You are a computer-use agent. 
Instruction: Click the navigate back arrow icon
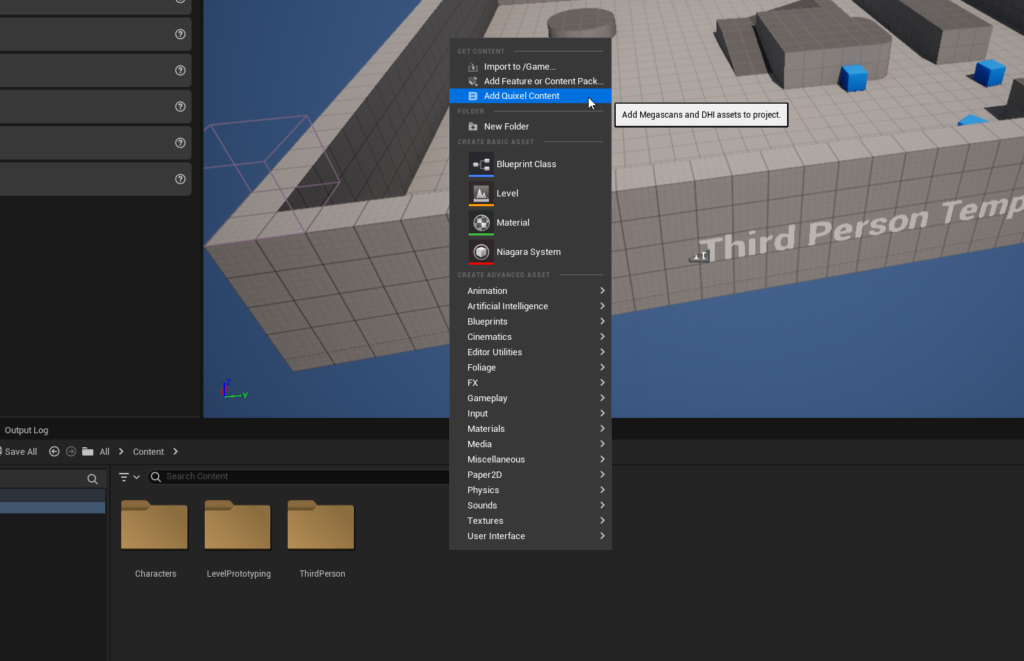tap(55, 451)
